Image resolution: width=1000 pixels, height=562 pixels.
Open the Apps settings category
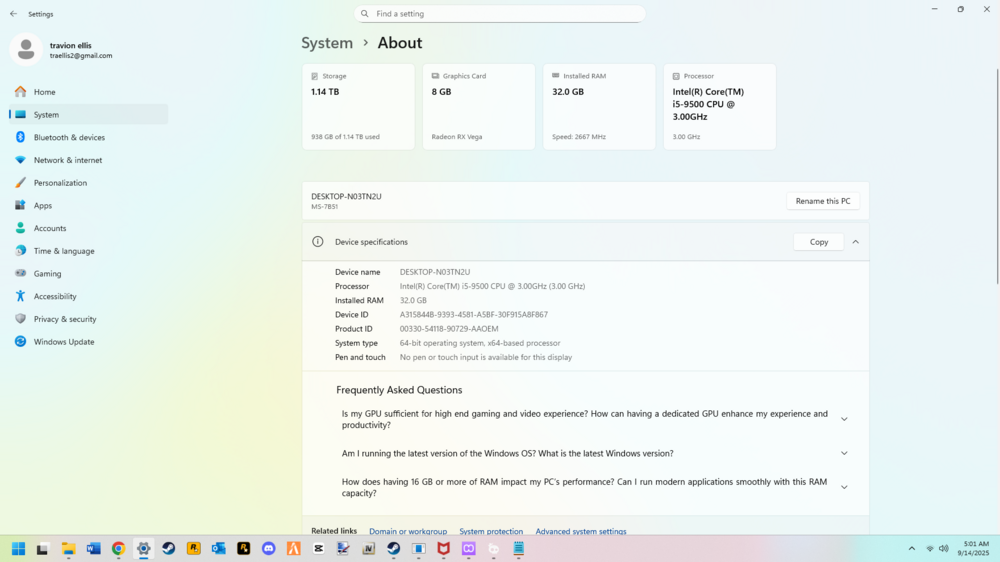click(89, 205)
